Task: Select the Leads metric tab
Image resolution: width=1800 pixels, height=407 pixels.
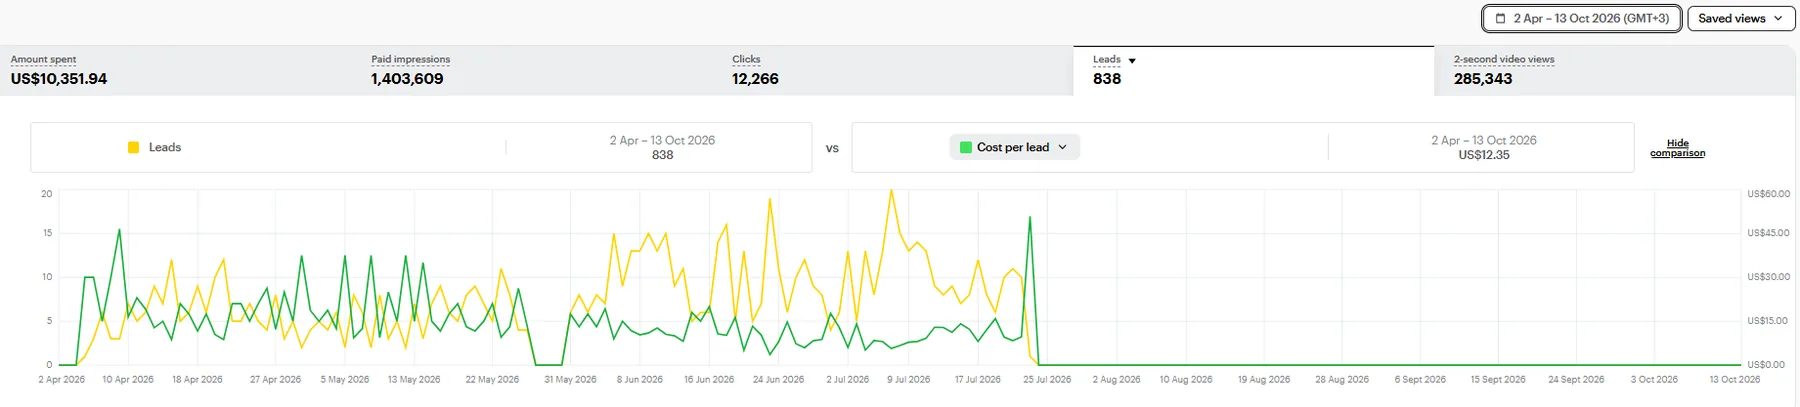Action: click(x=1254, y=71)
